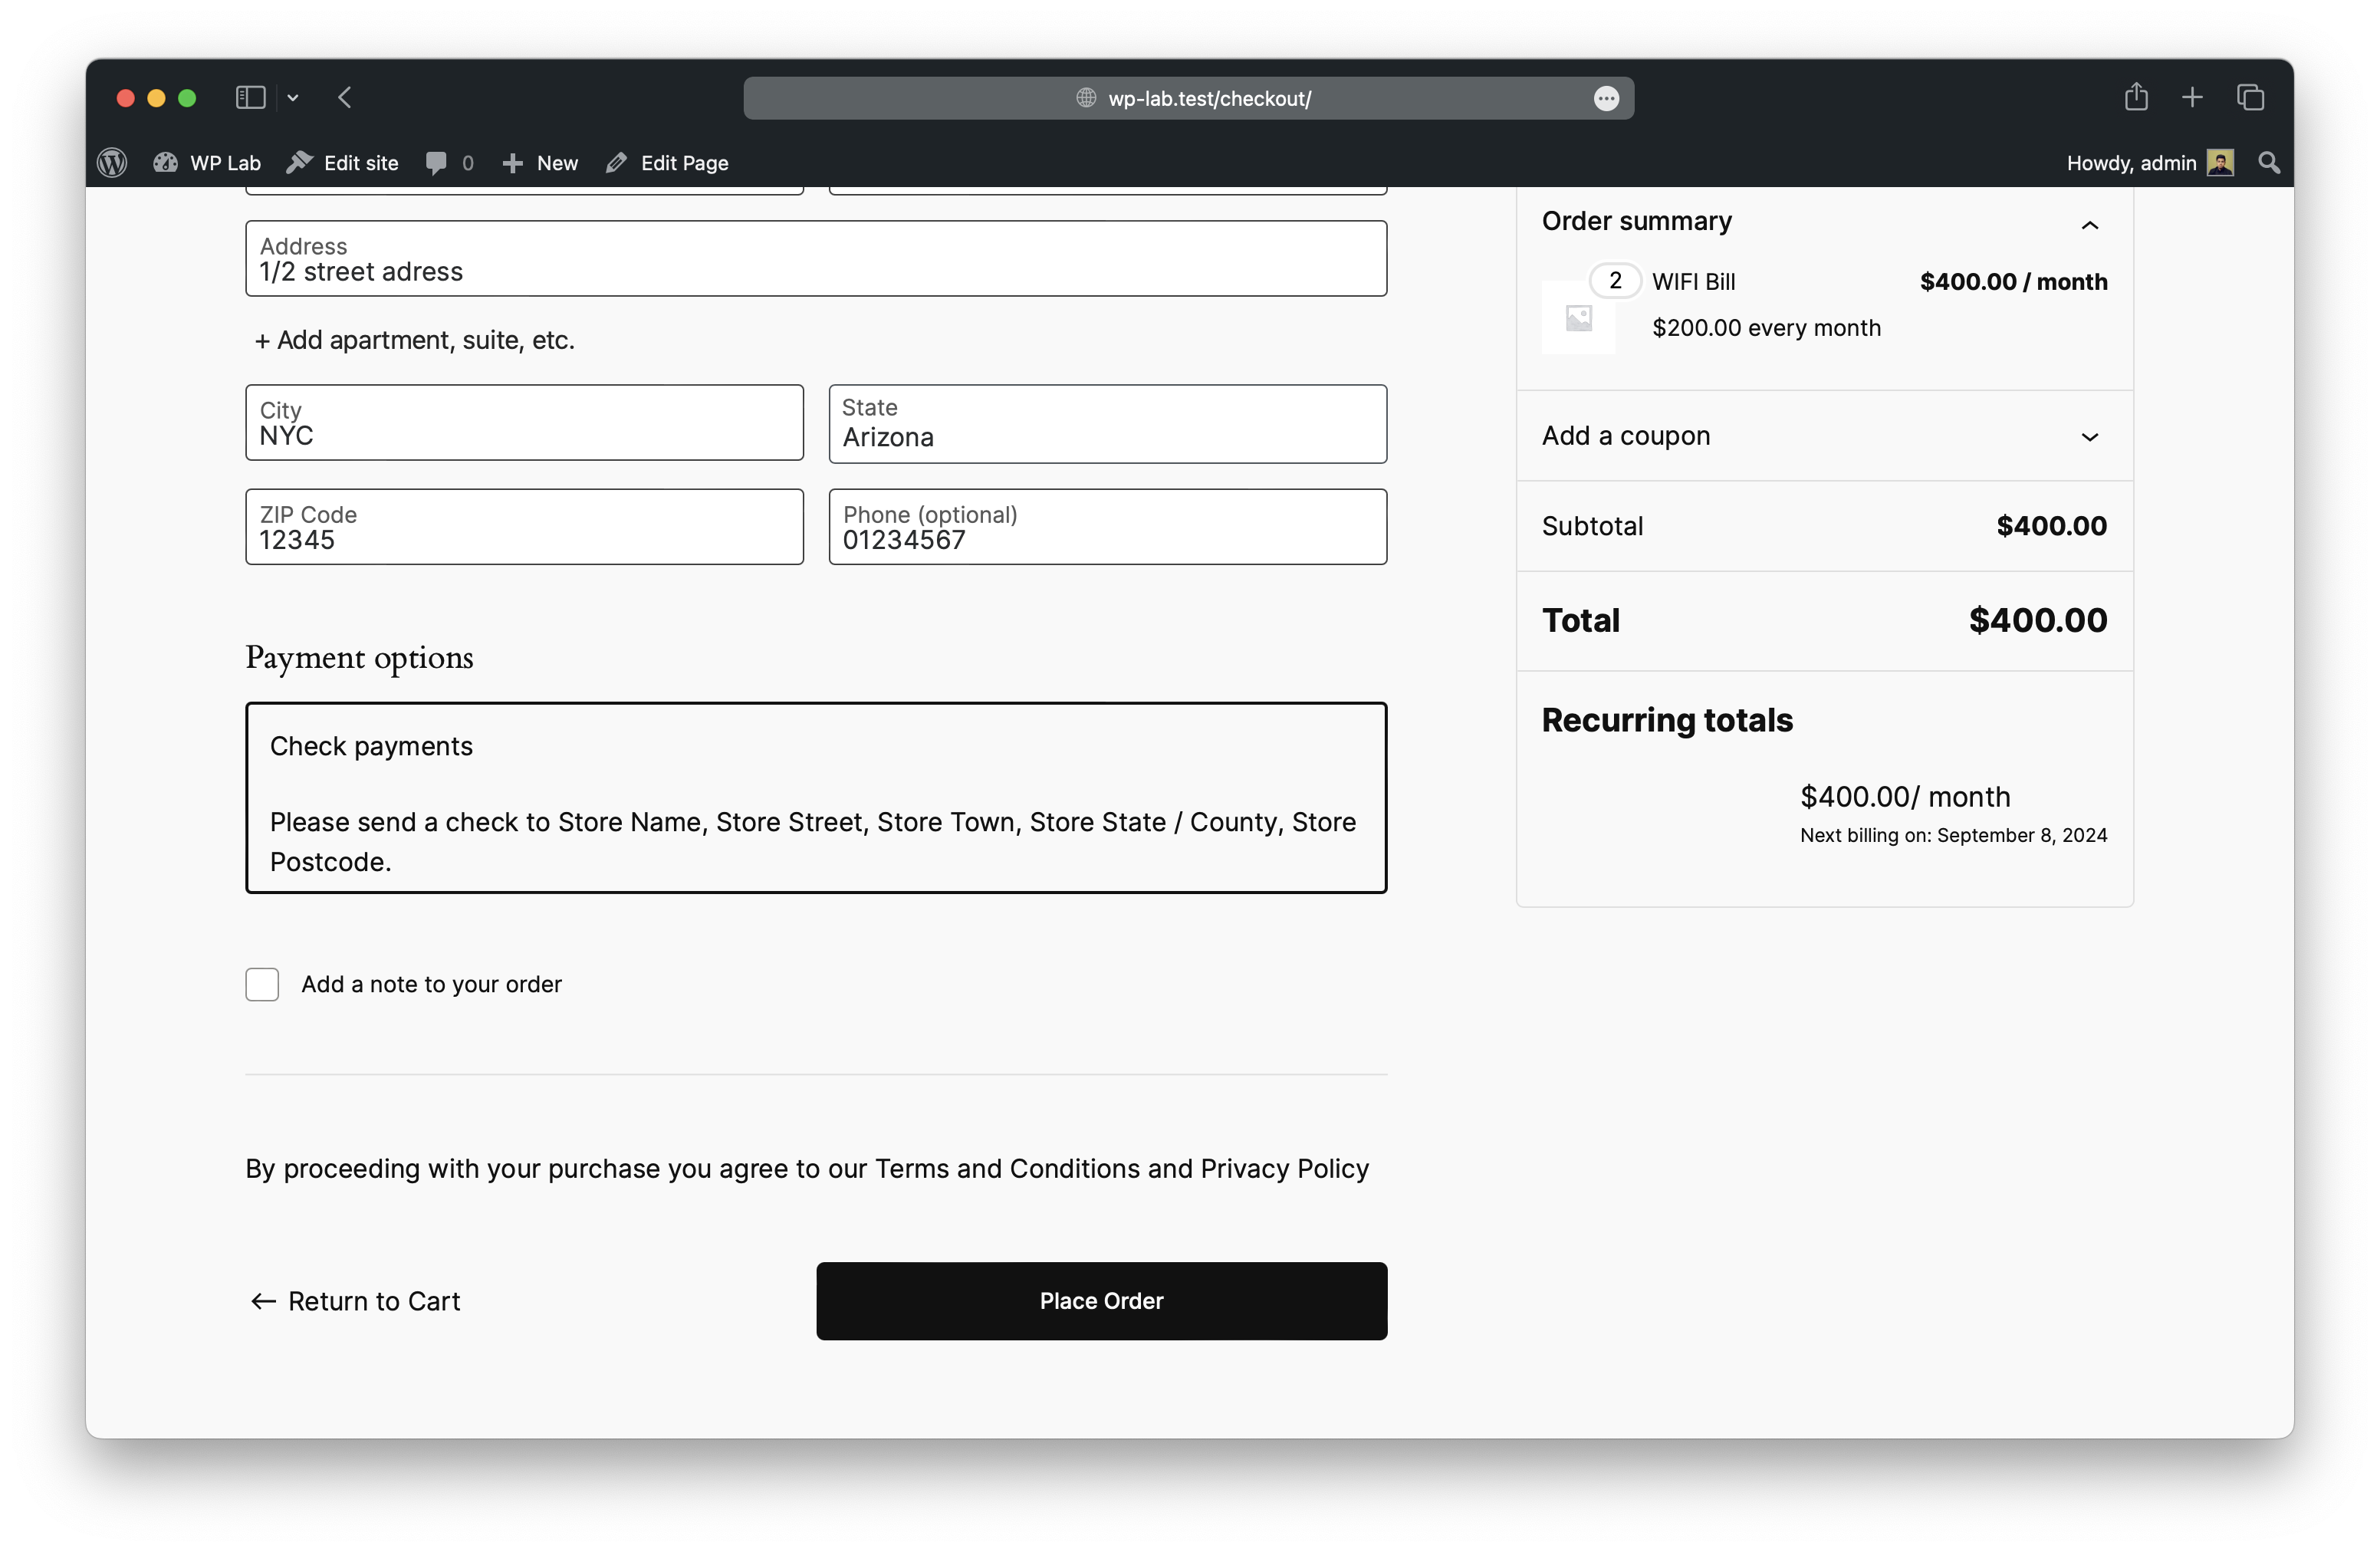Screen dimensions: 2380x1552
Task: Open a new tab with plus icon
Action: tap(2192, 97)
